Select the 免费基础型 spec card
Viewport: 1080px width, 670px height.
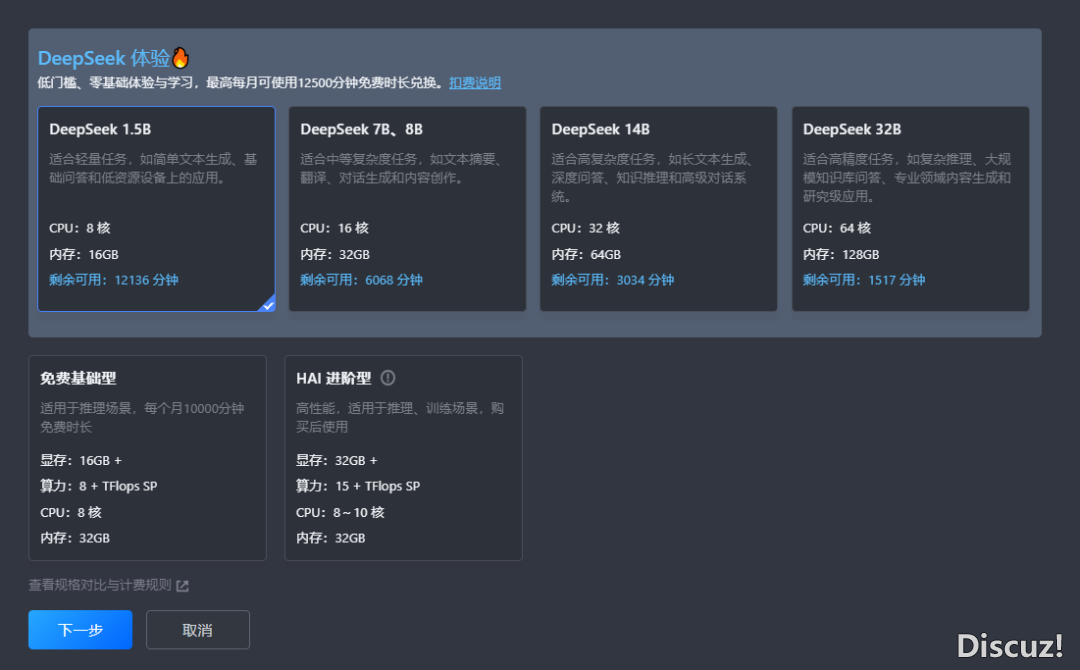click(x=147, y=458)
